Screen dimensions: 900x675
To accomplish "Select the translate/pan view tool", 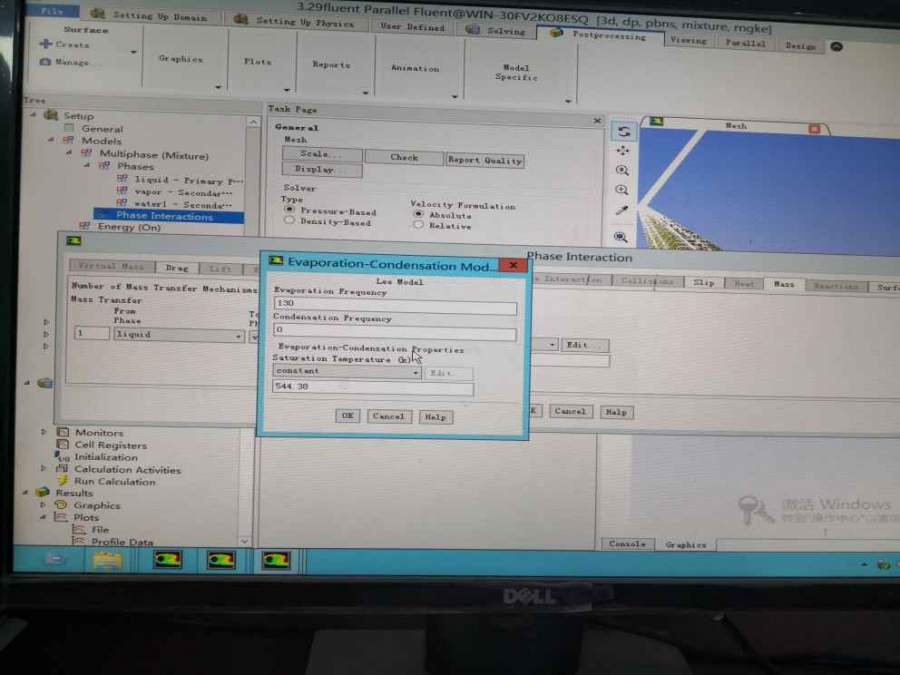I will 623,151.
